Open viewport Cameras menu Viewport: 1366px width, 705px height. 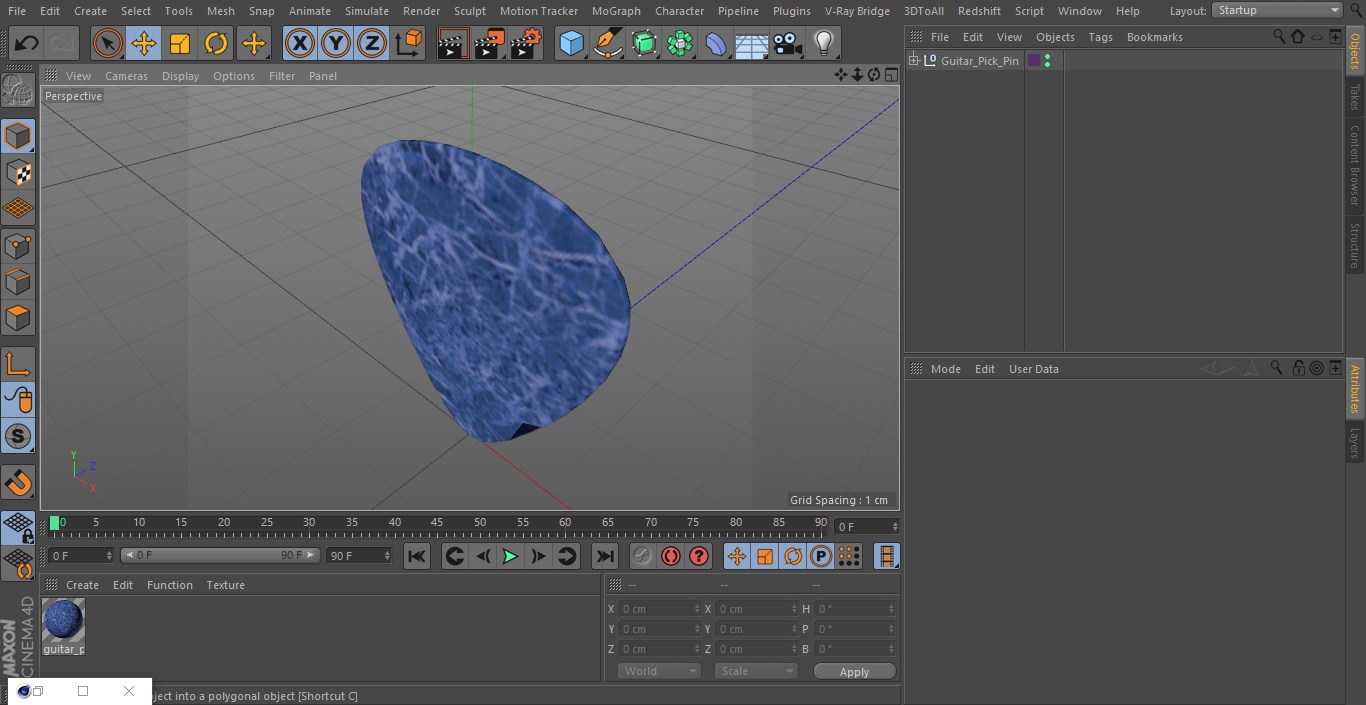coord(126,76)
